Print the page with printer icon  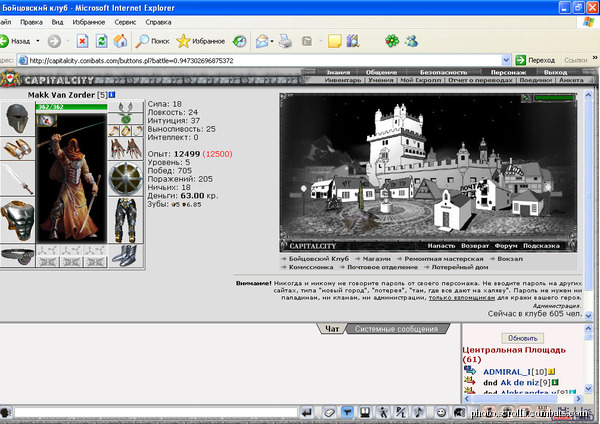click(x=285, y=41)
